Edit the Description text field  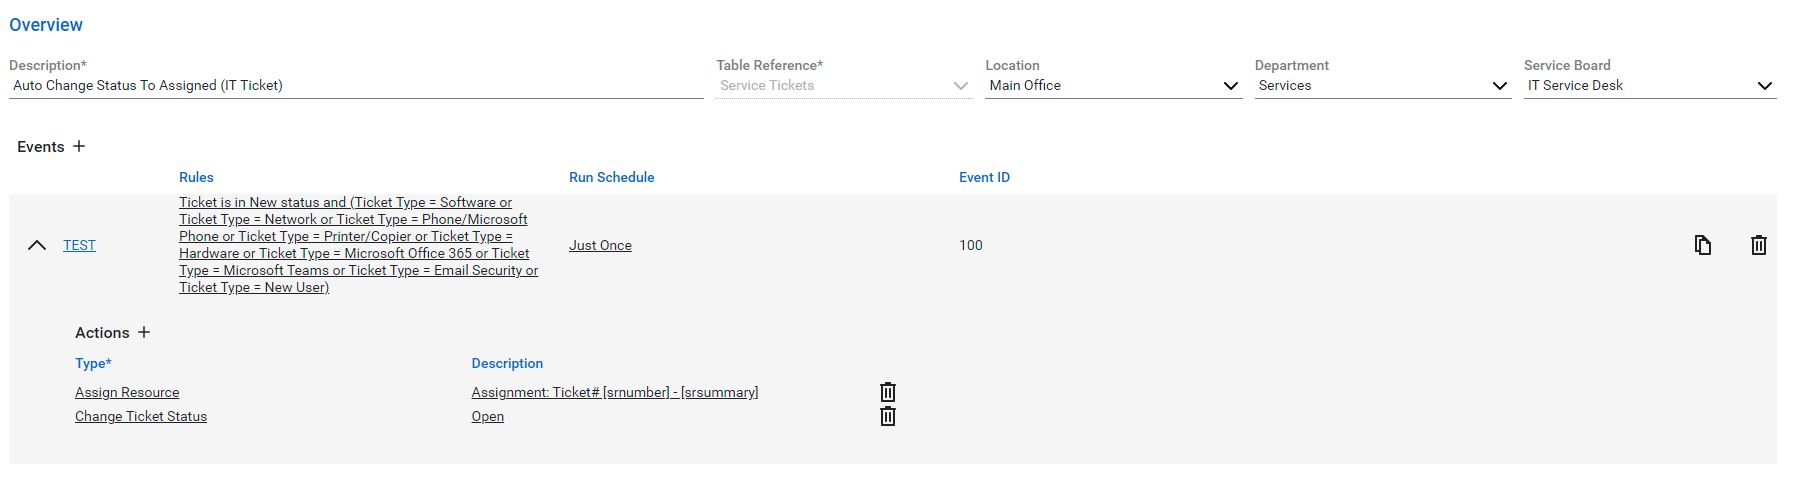point(356,86)
